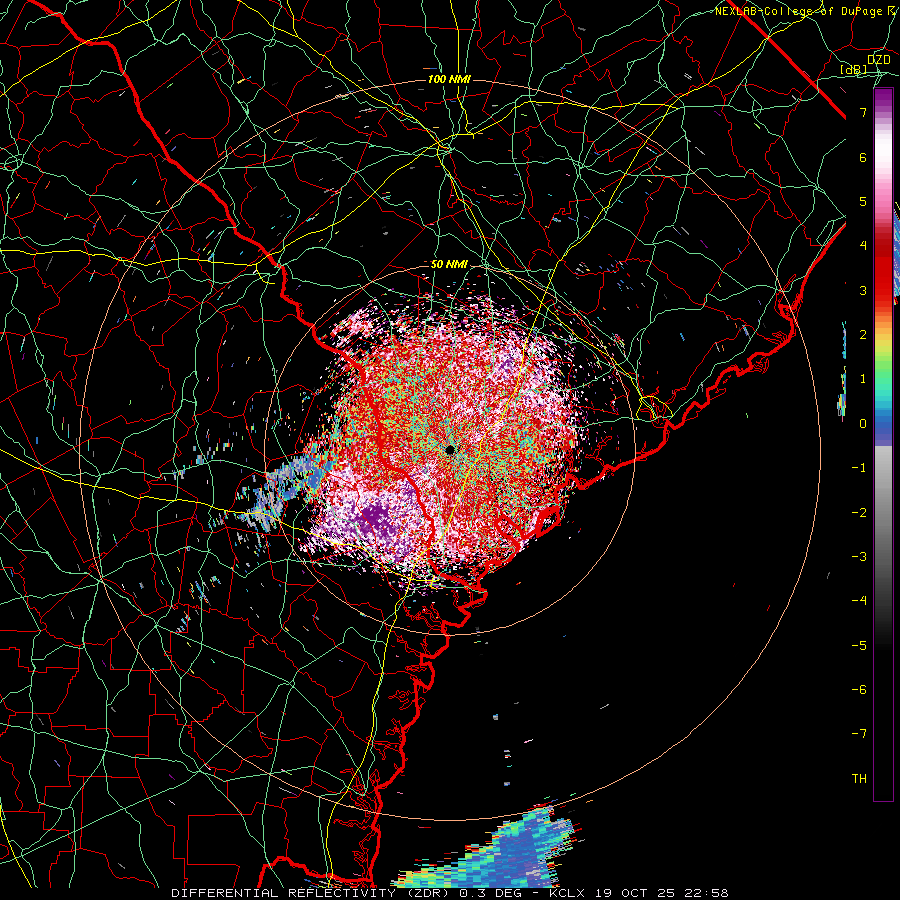Click the 4 value on the color scale
The image size is (900, 900).
(x=863, y=246)
